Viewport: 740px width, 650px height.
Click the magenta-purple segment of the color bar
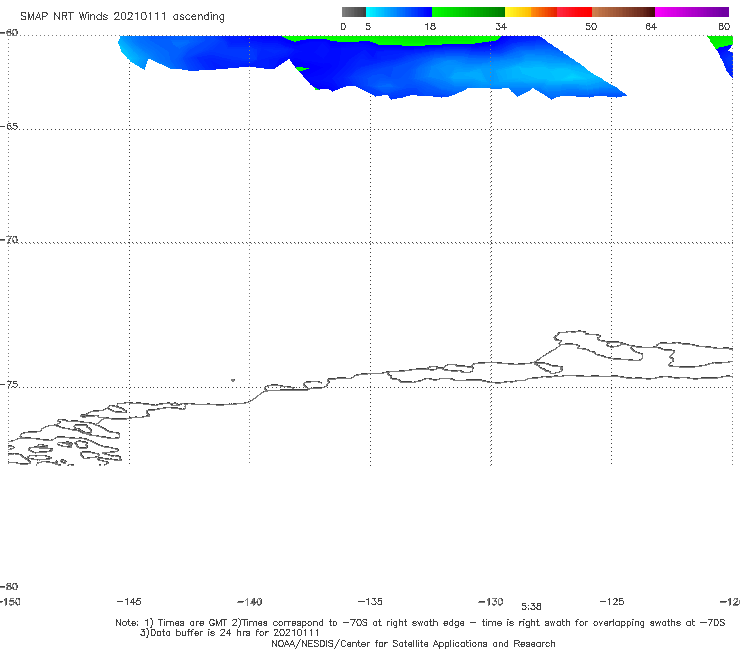(x=691, y=12)
